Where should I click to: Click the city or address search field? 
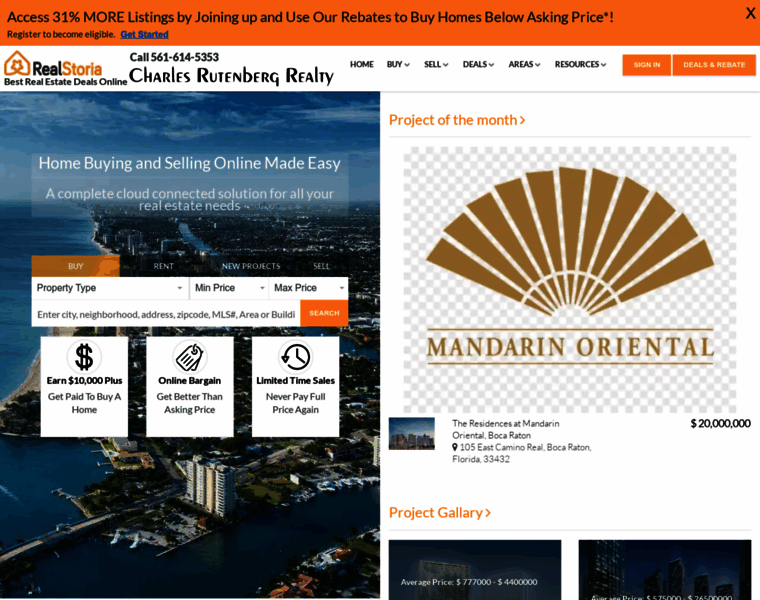pyautogui.click(x=166, y=314)
